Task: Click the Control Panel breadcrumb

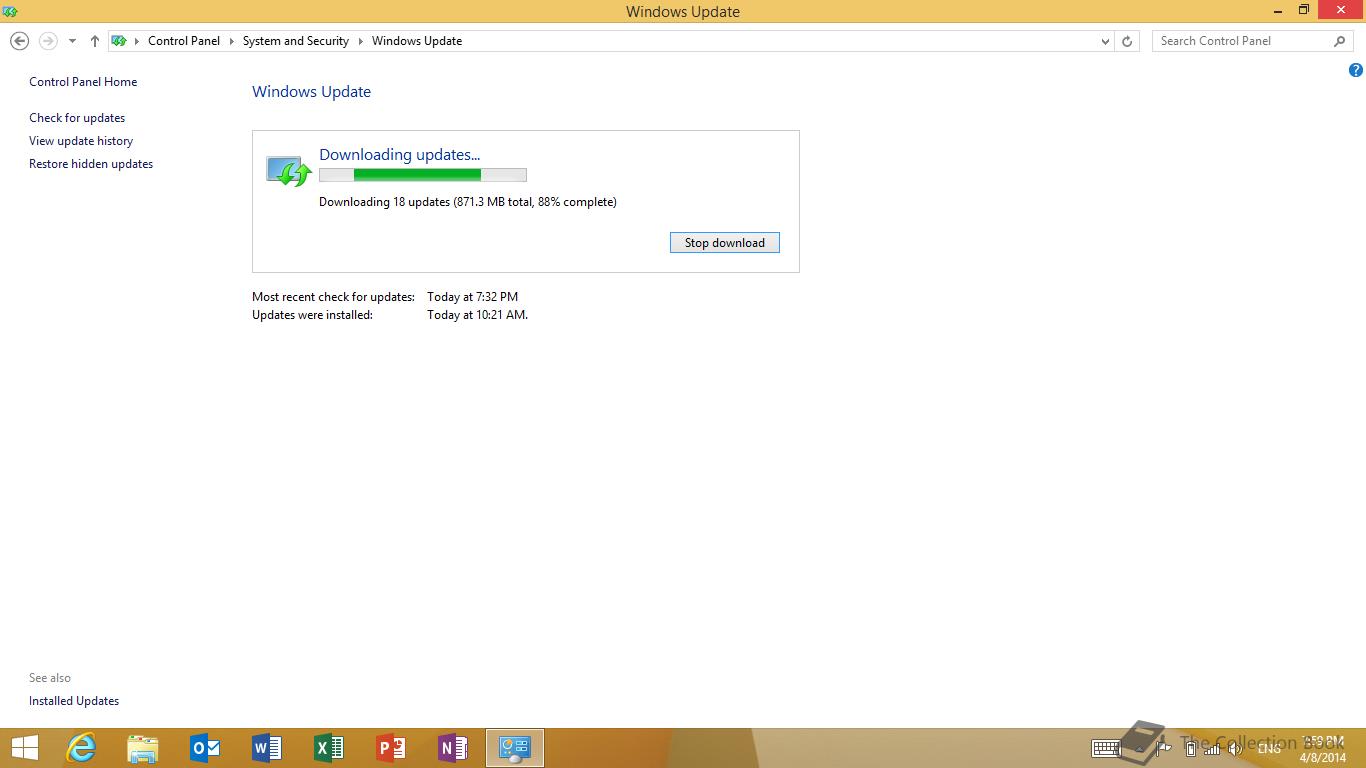Action: (184, 41)
